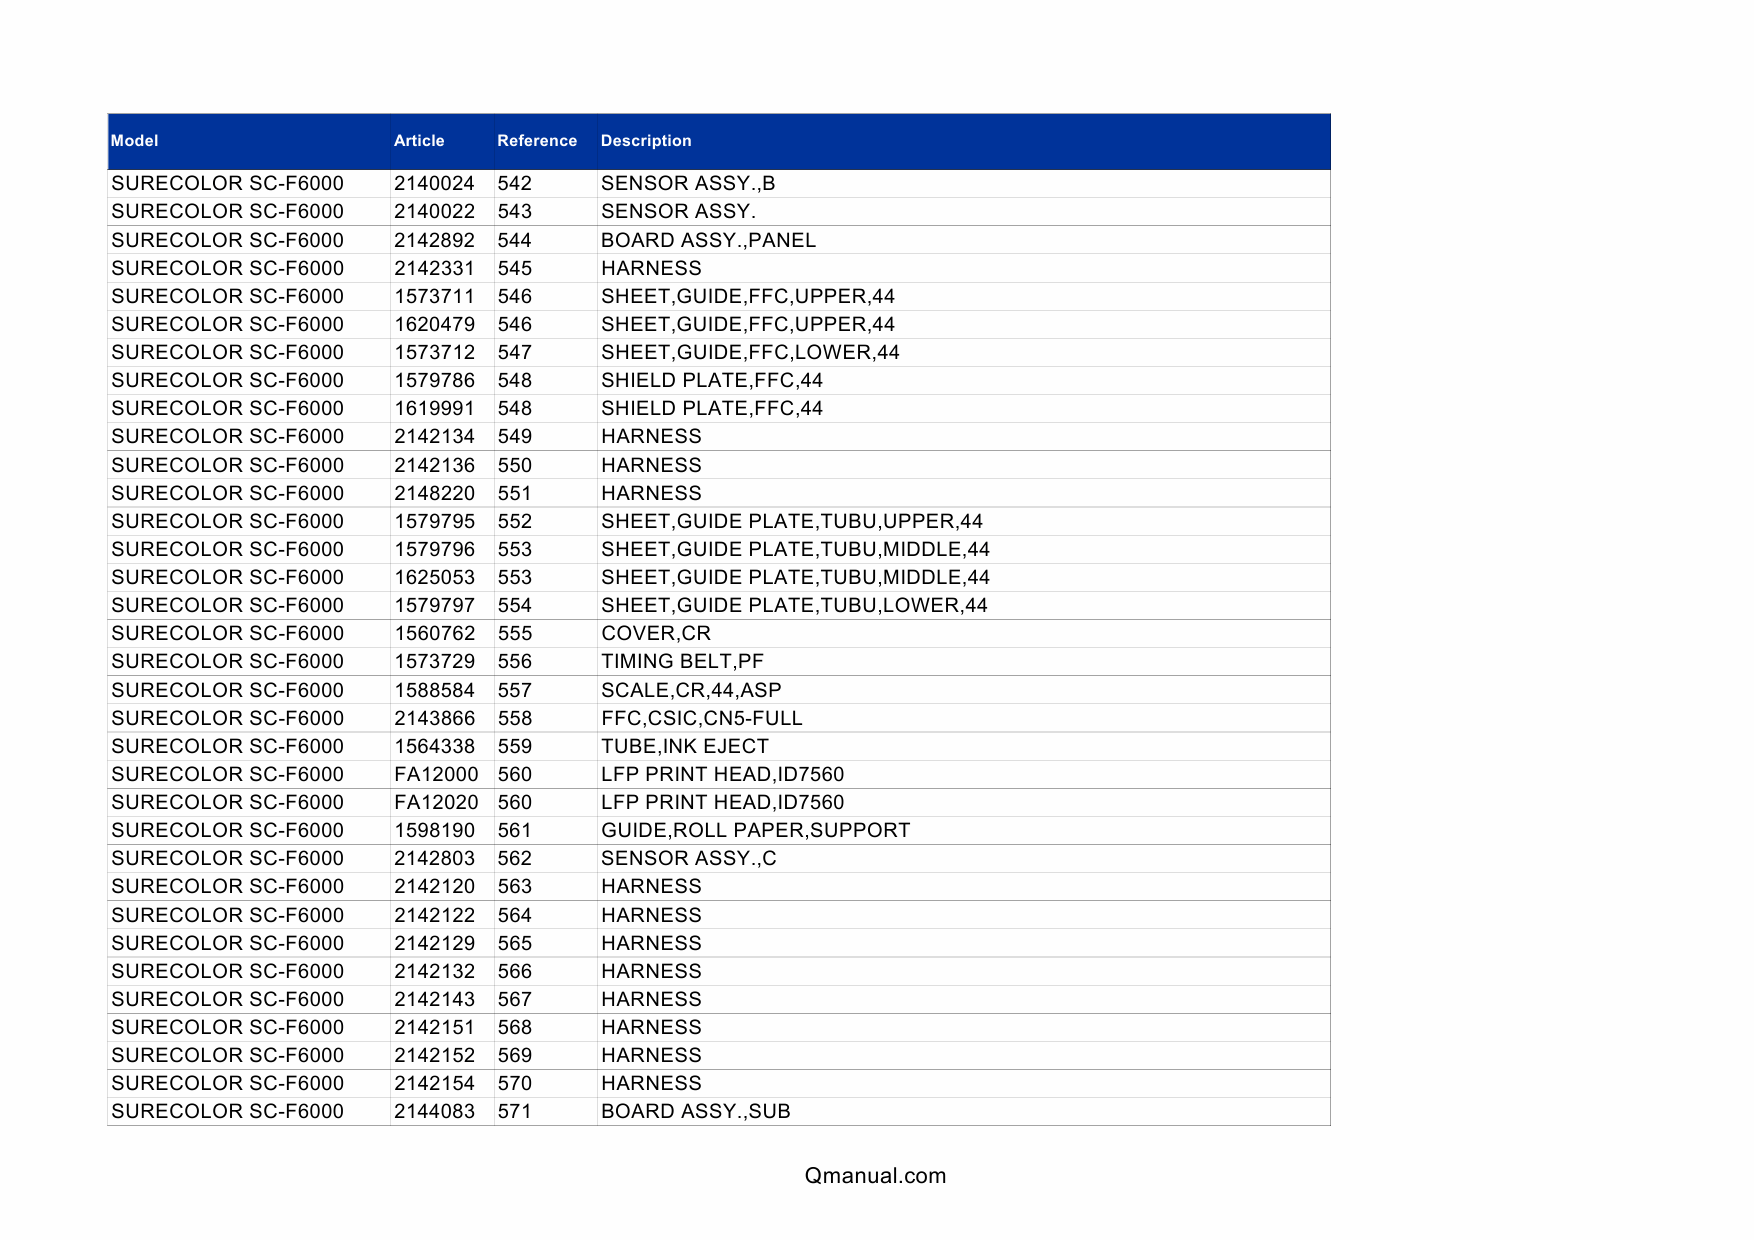This screenshot has height=1240, width=1754.
Task: Select article number 2142892
Action: pyautogui.click(x=434, y=240)
